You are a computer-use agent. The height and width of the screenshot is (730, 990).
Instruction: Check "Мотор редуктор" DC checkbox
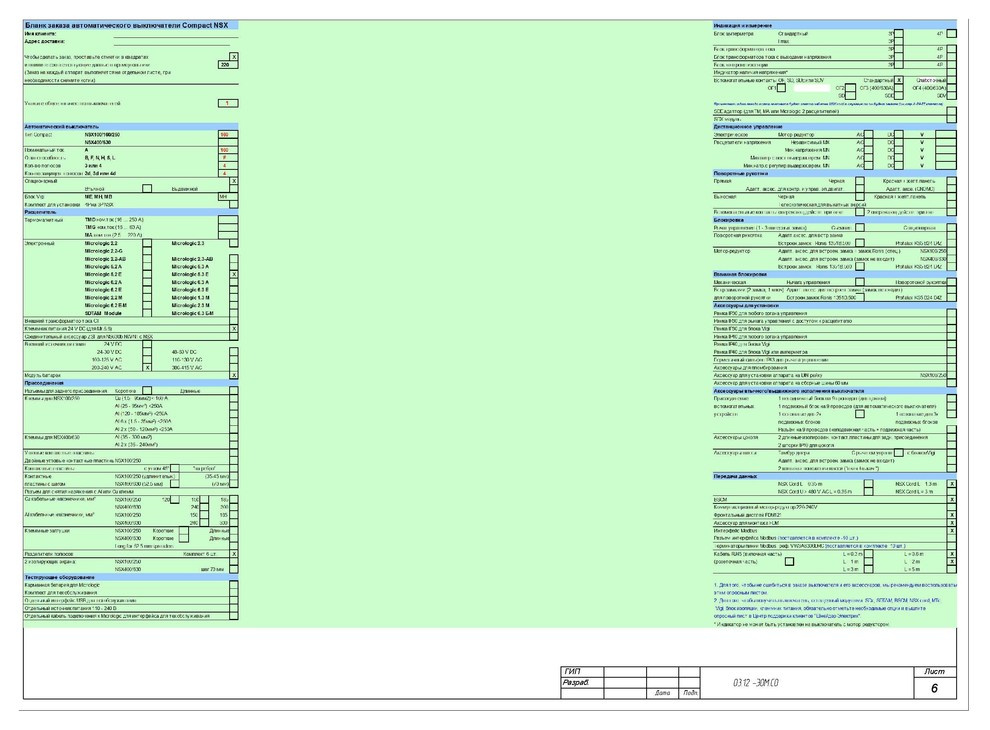click(898, 135)
